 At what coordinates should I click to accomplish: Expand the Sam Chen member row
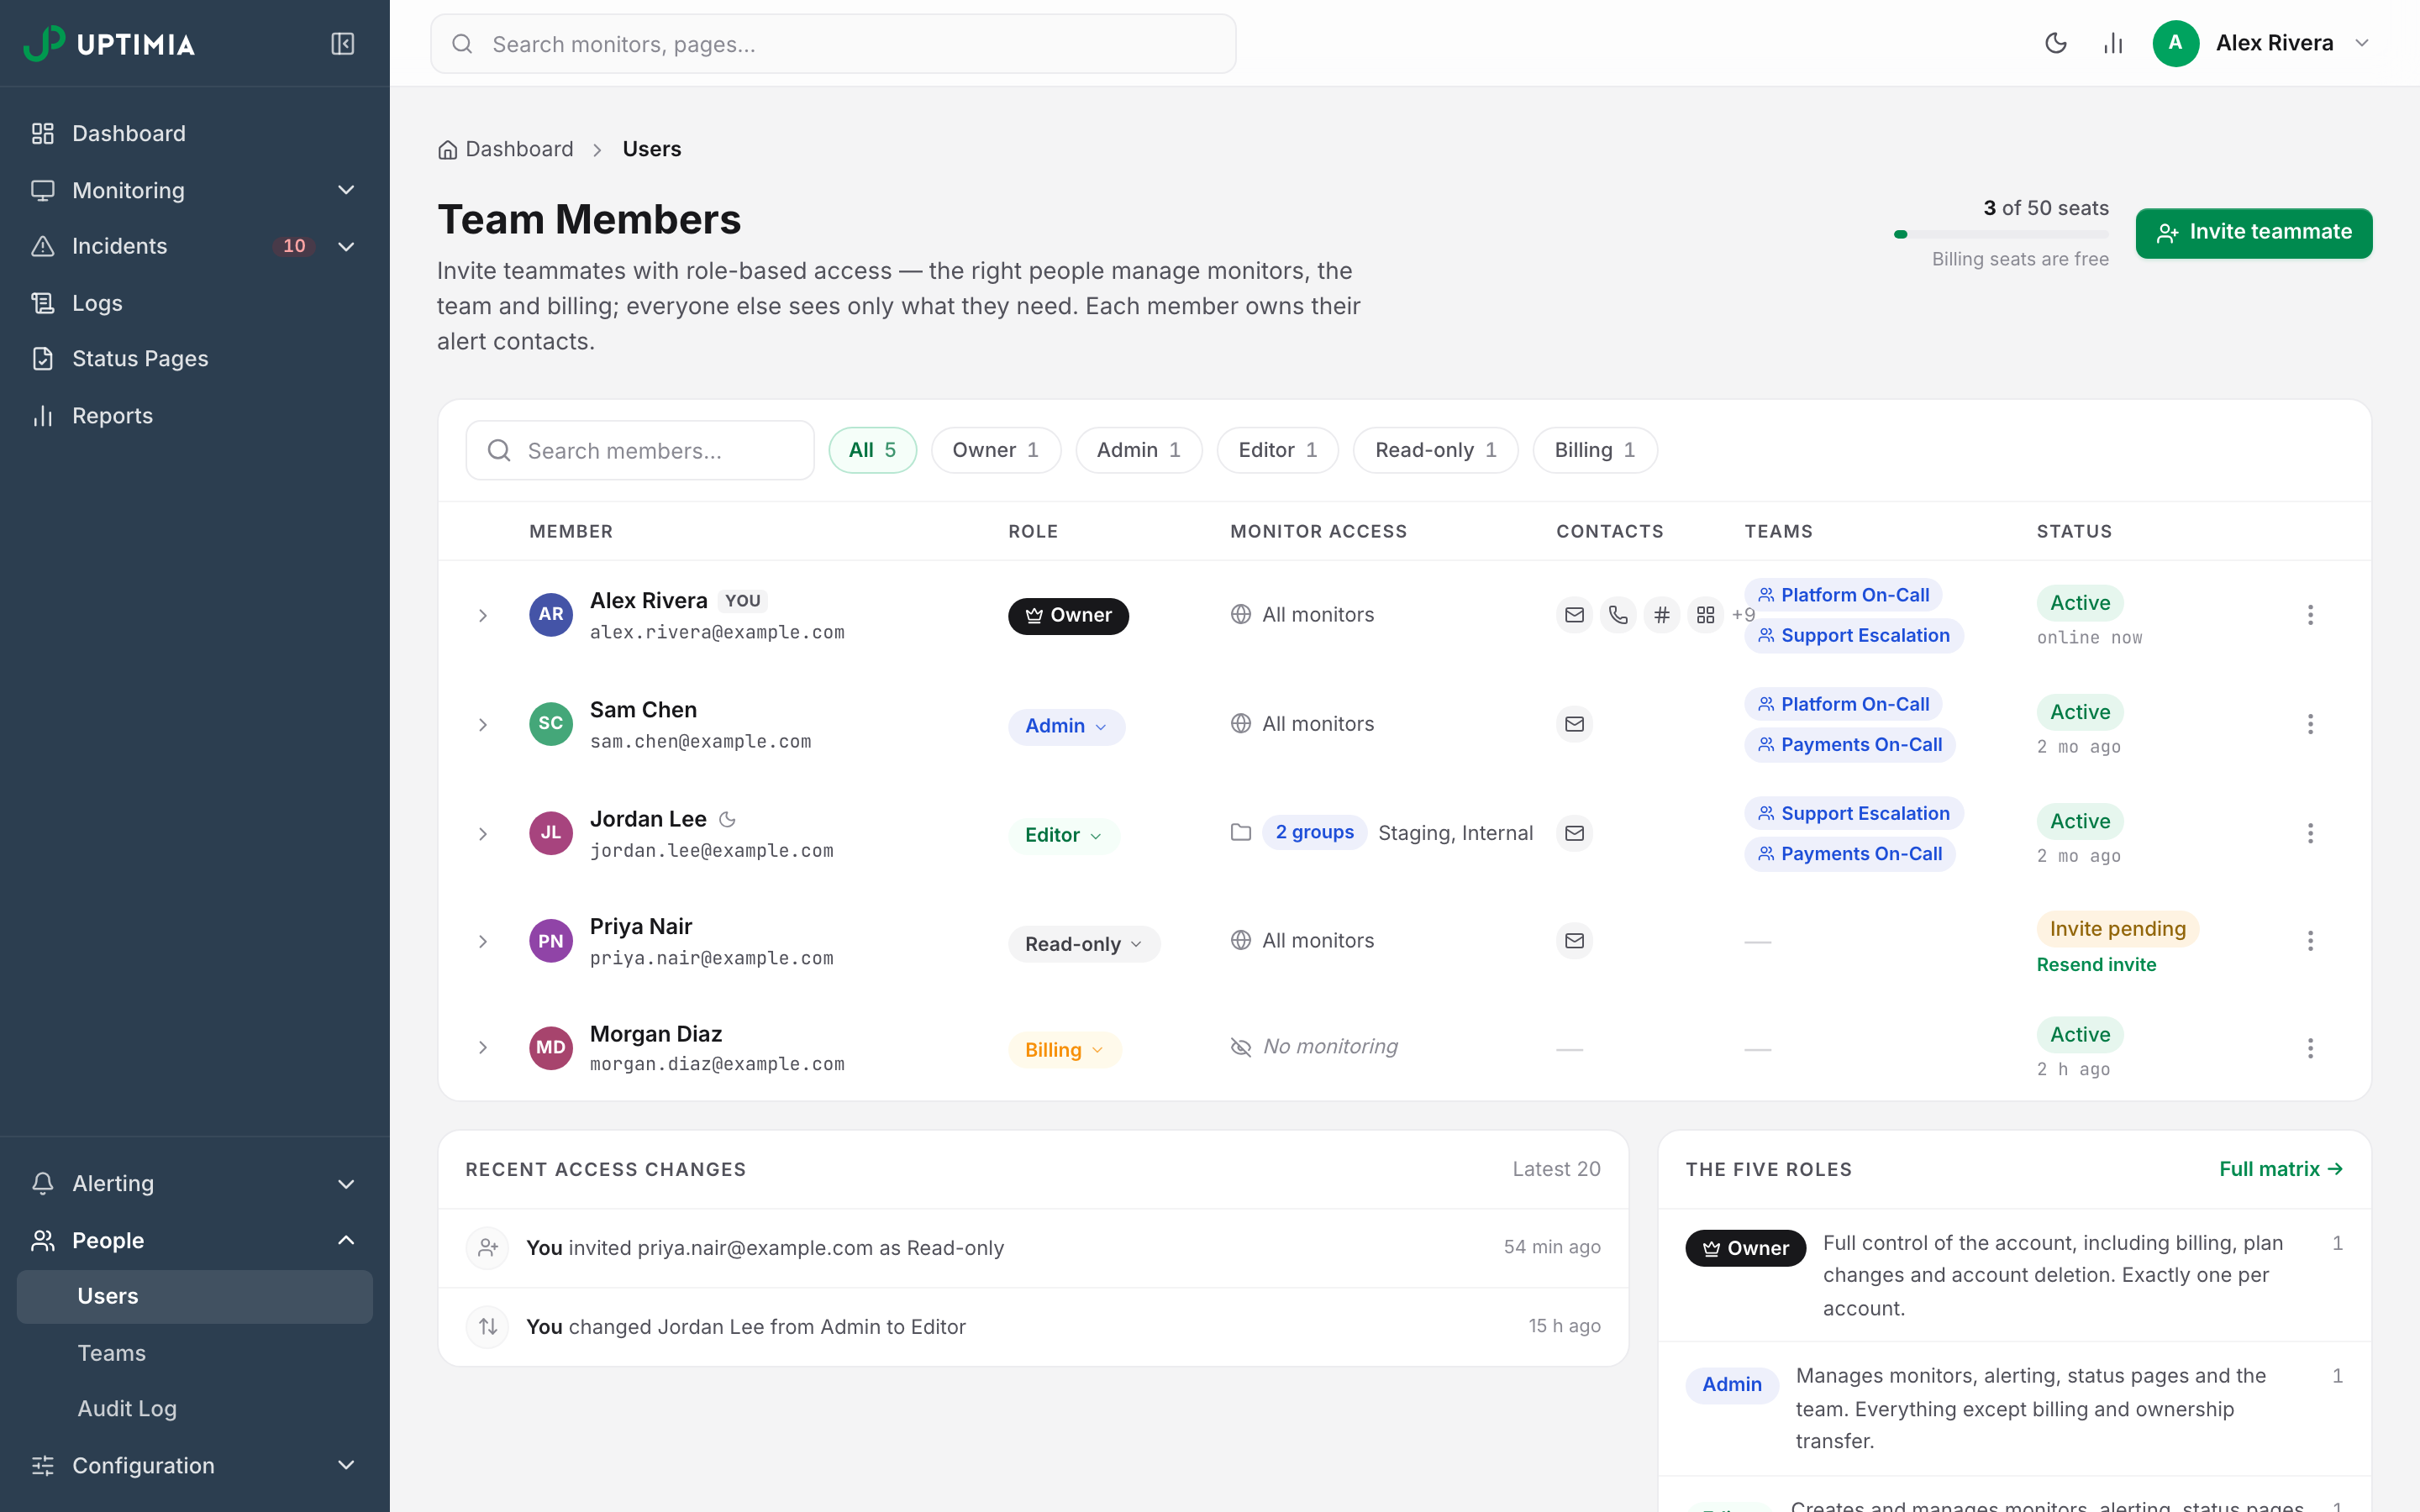click(483, 724)
